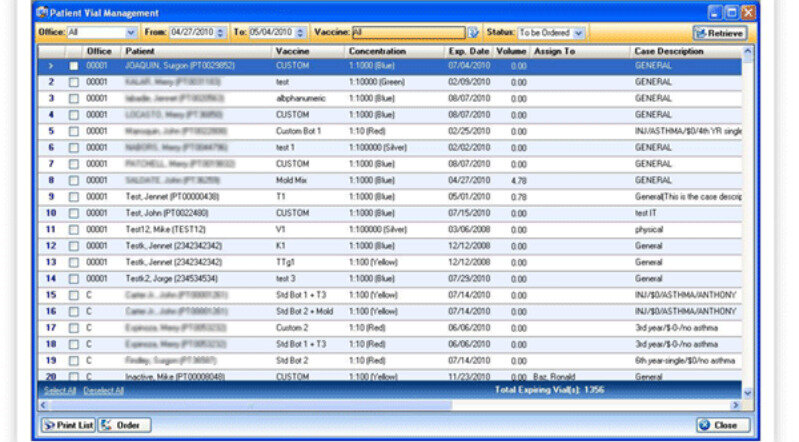Expand the Status dropdown showing To be Ordered
This screenshot has width=799, height=442.
(x=579, y=33)
